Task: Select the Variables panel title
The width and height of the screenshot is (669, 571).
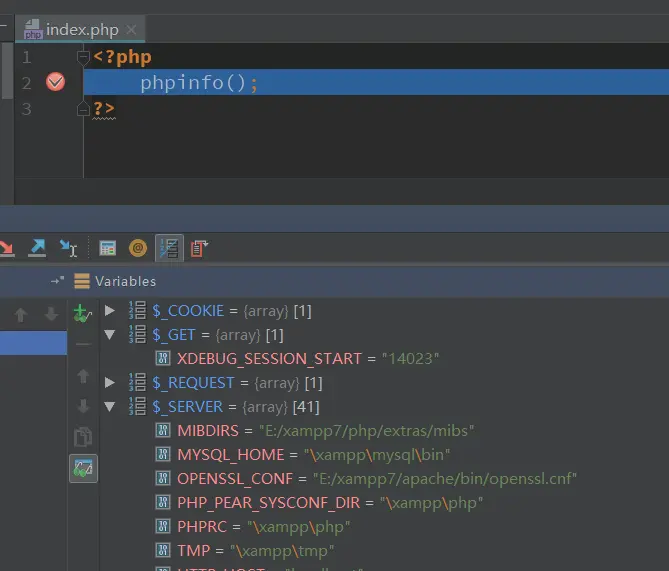Action: (x=125, y=281)
